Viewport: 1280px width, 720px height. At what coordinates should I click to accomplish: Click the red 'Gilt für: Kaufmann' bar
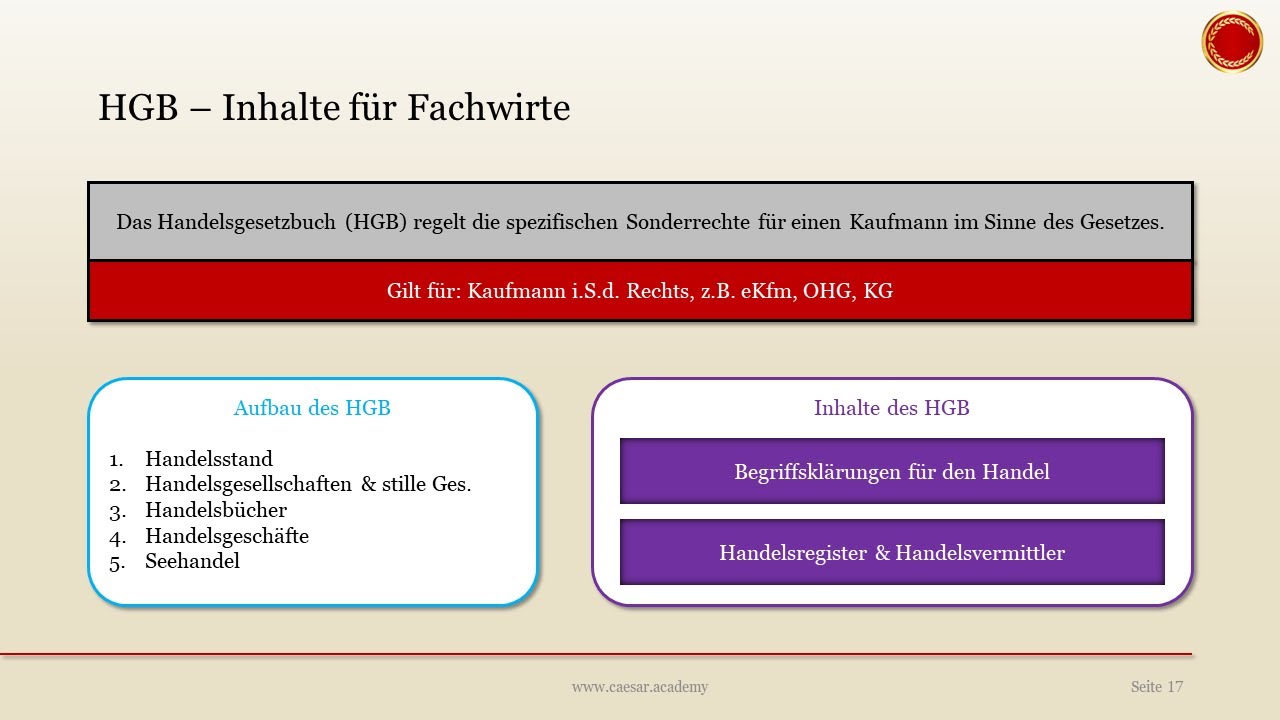tap(640, 291)
